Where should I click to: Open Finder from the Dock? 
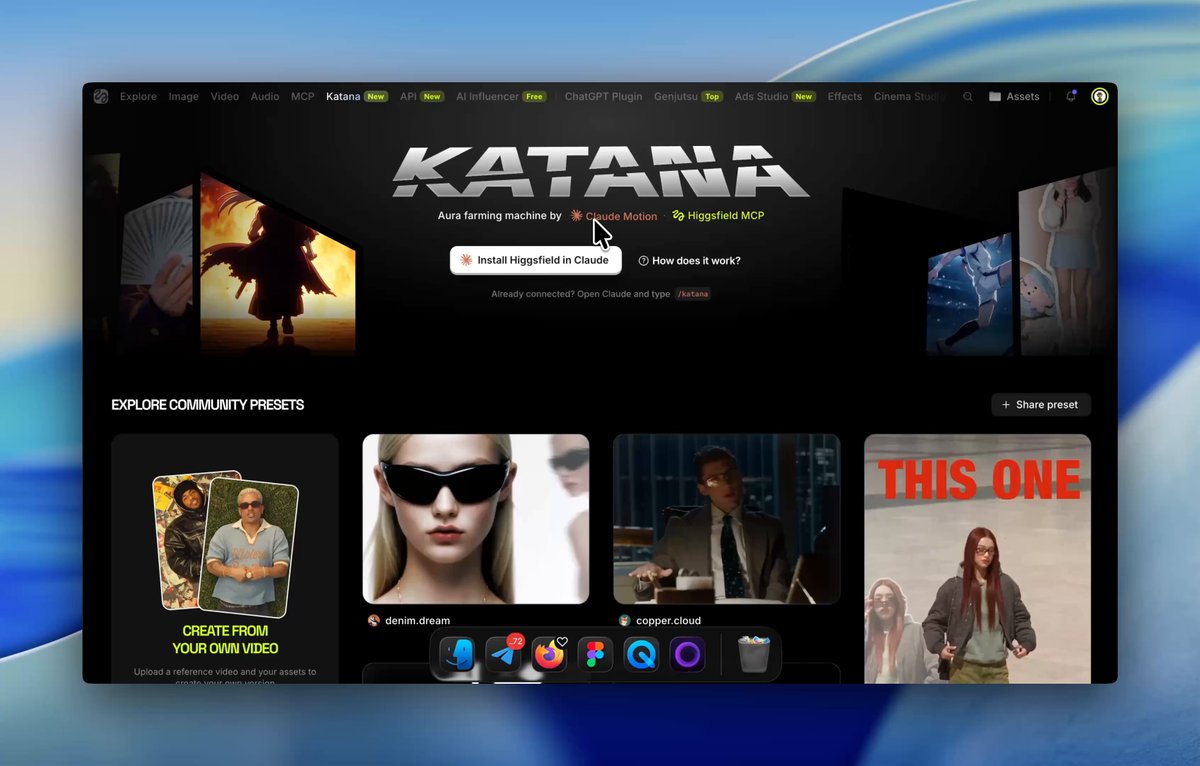[457, 656]
